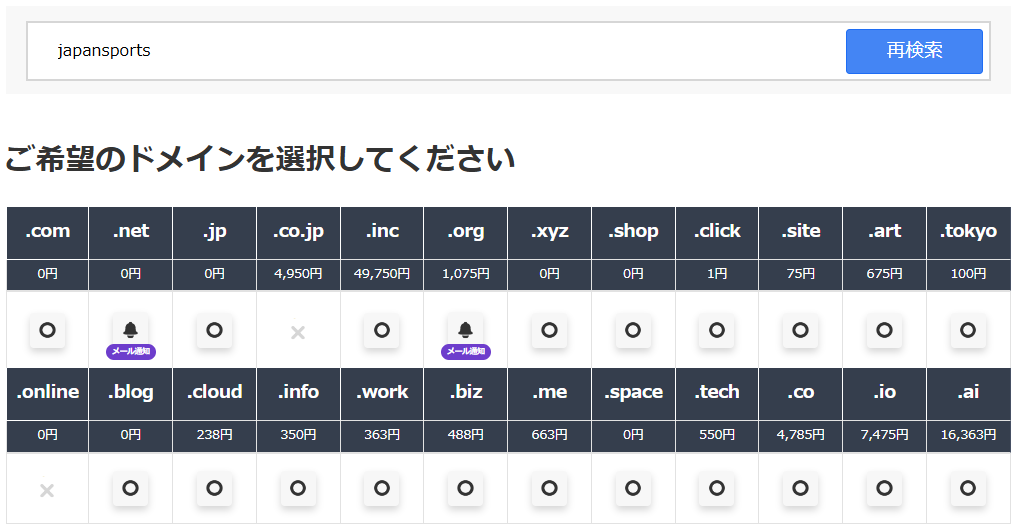1017x529 pixels.
Task: Click the bell notification icon under .org
Action: pos(465,330)
